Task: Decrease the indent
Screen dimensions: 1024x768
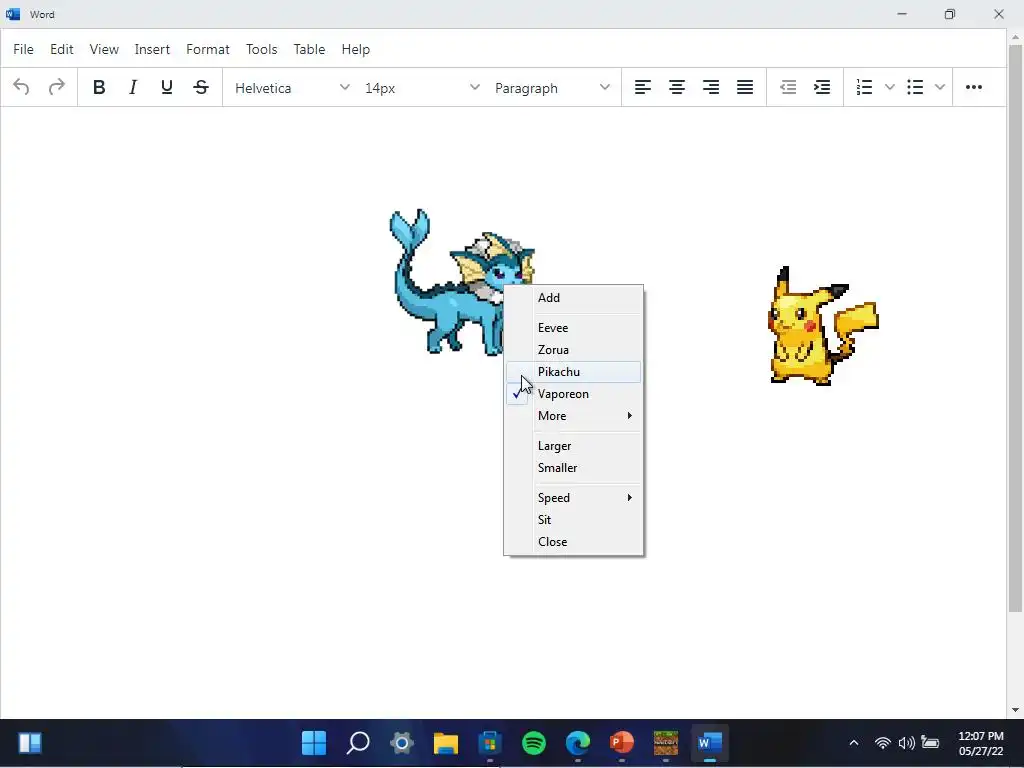Action: (788, 87)
